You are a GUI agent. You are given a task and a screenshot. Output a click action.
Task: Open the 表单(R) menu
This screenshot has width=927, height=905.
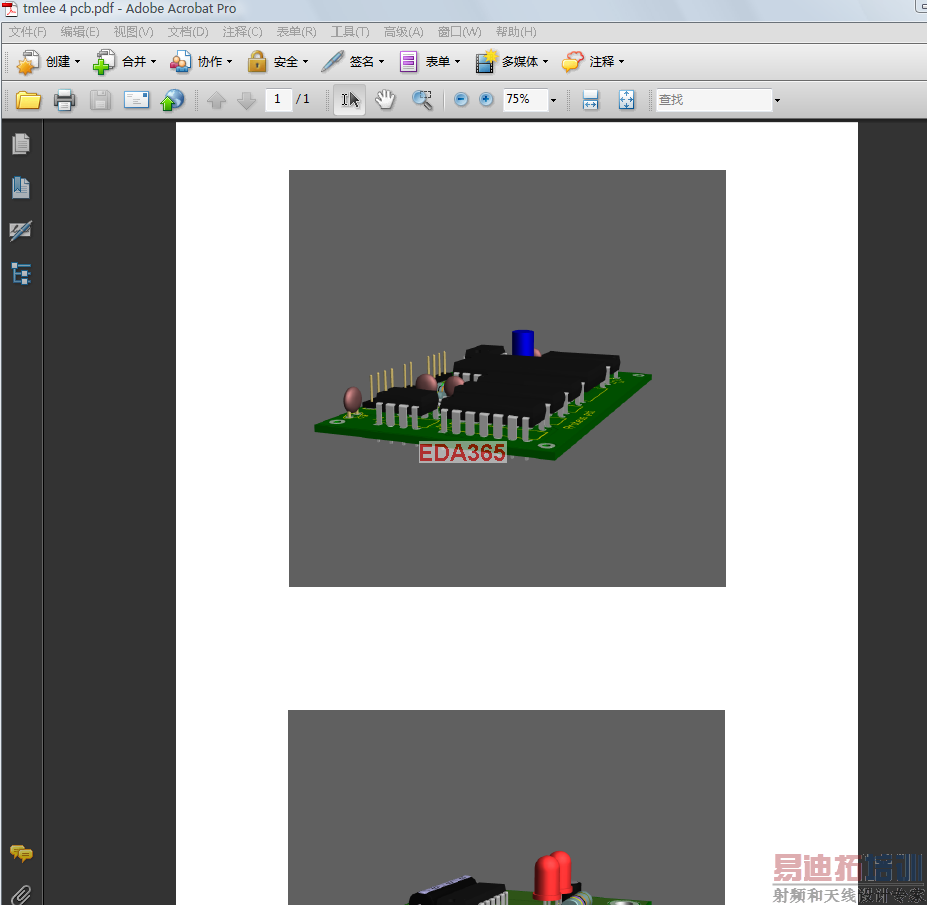click(x=296, y=32)
